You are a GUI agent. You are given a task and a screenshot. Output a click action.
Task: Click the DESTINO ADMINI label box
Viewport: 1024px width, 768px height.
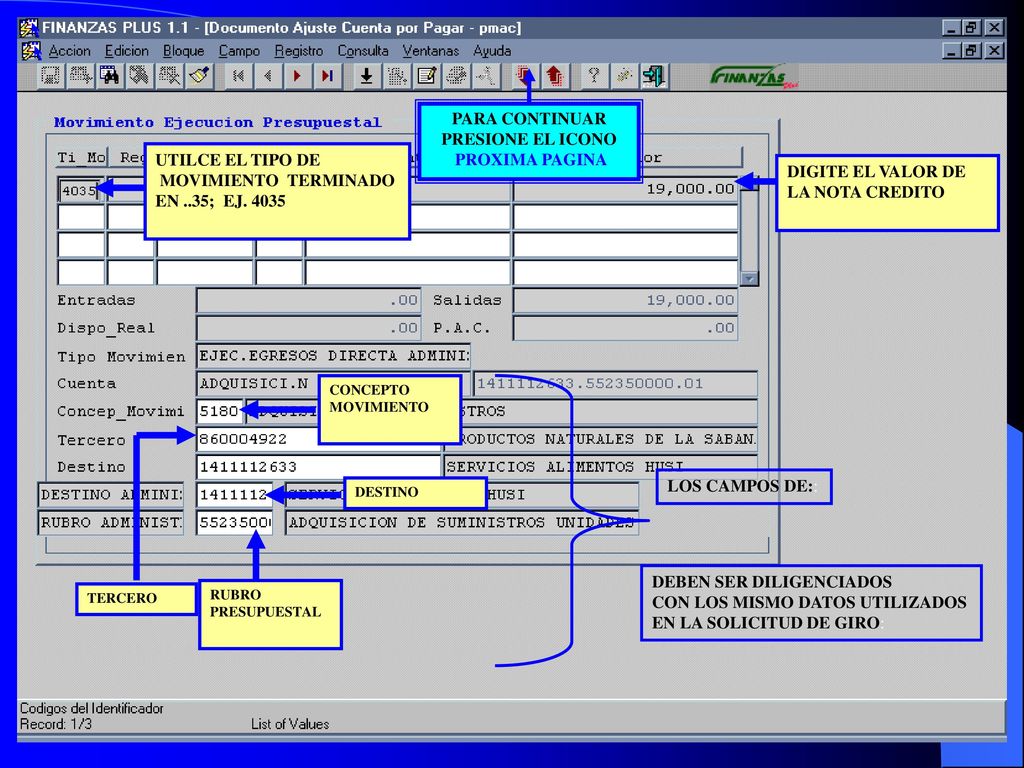111,495
